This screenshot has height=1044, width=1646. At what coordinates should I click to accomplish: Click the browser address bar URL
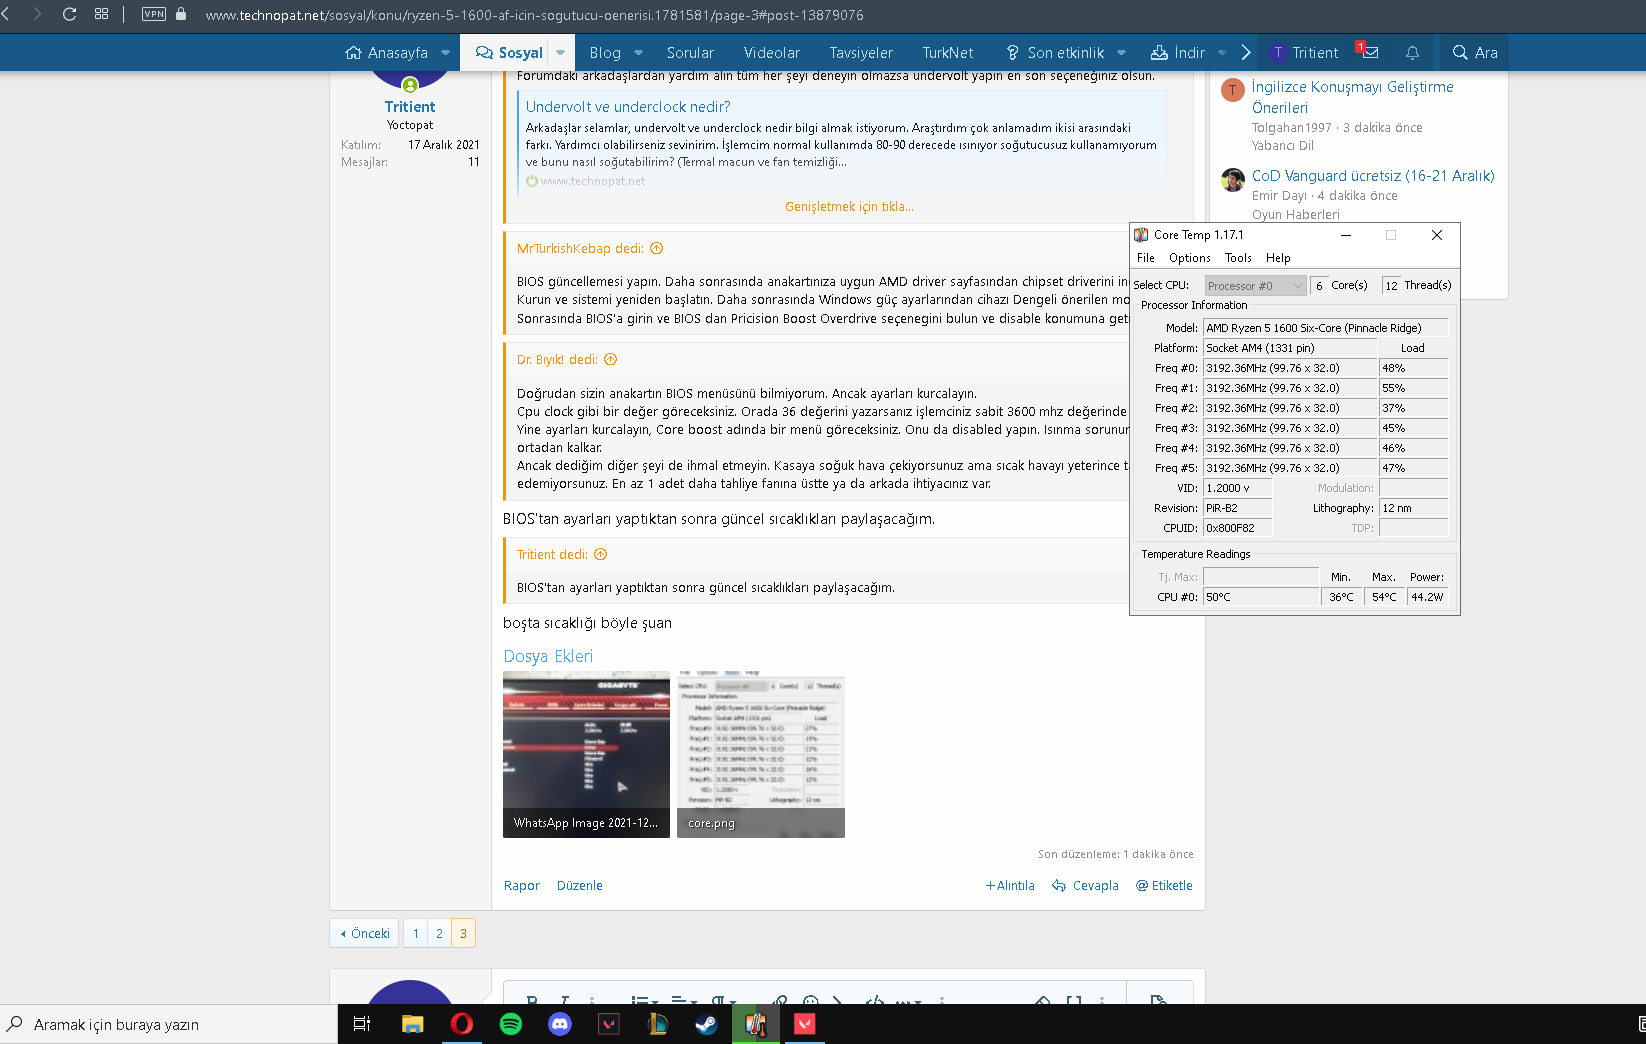[x=535, y=15]
